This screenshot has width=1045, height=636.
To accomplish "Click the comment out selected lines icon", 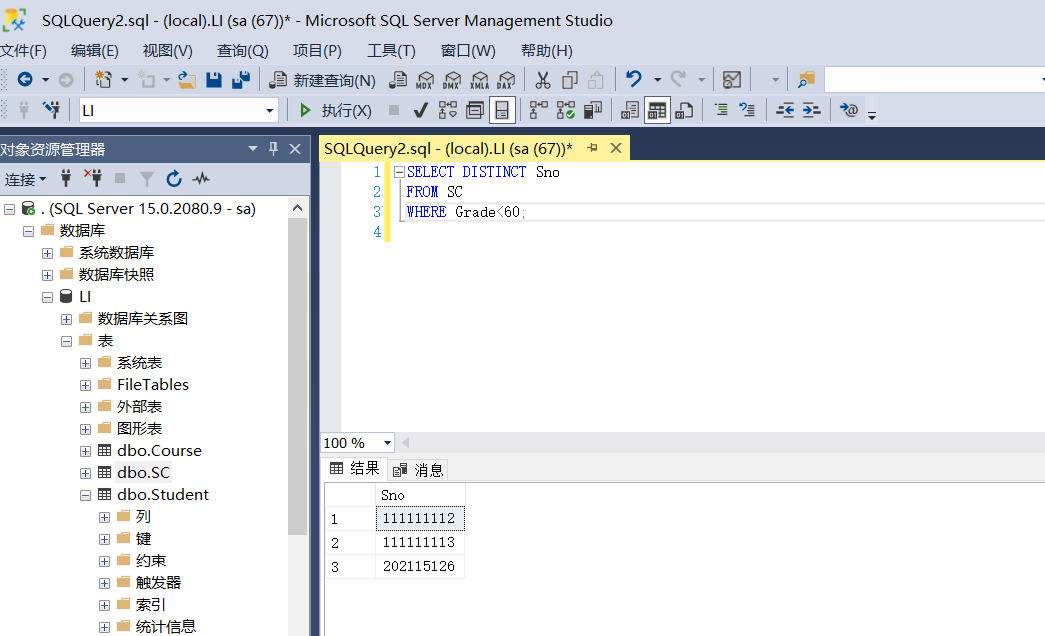I will point(721,110).
